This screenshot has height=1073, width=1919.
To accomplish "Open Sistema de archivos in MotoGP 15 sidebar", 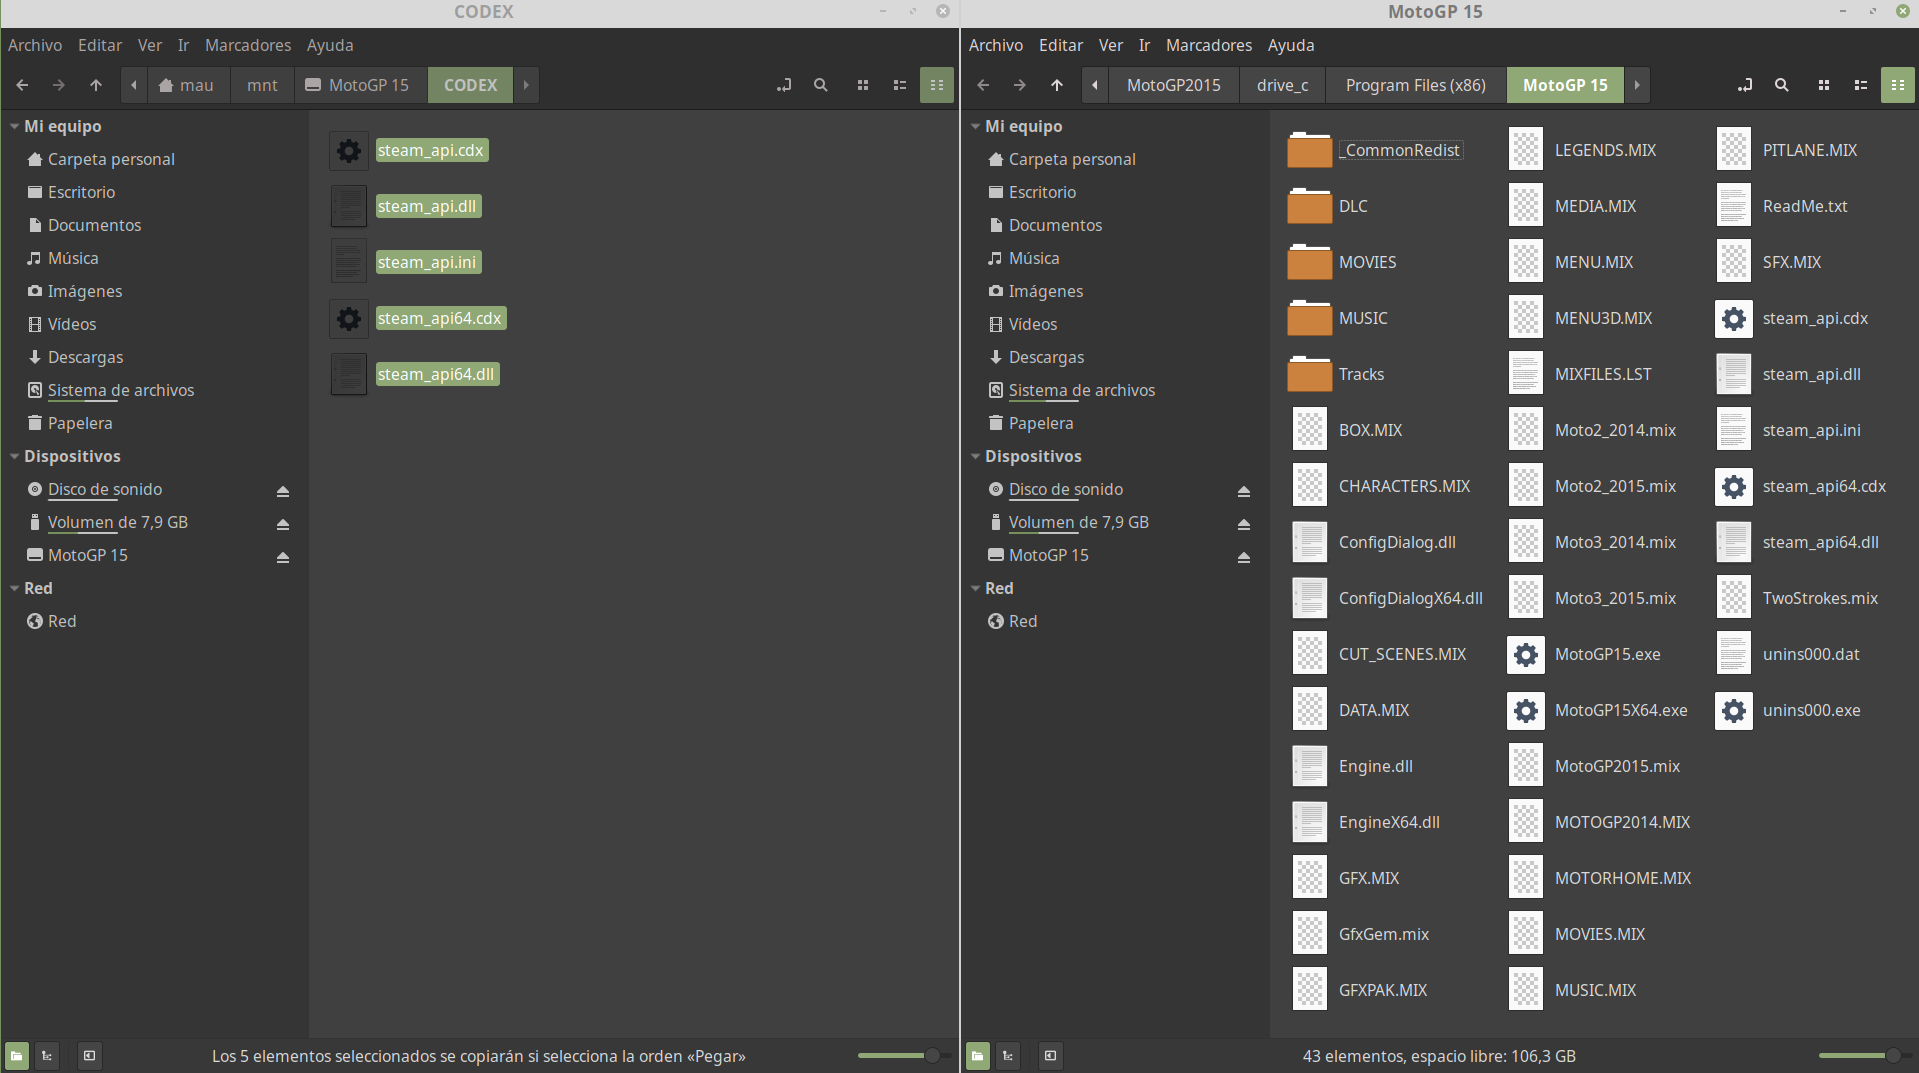I will point(1081,390).
